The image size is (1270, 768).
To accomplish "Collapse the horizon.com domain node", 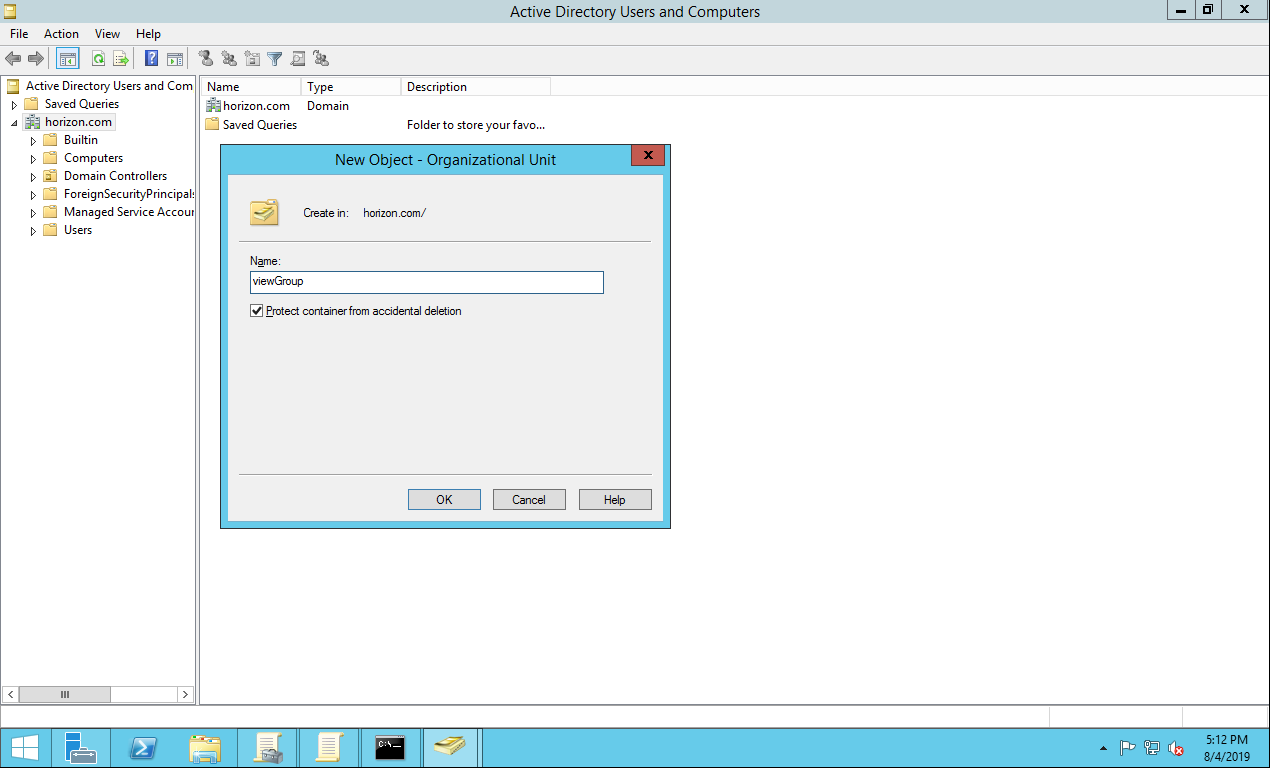I will [14, 123].
